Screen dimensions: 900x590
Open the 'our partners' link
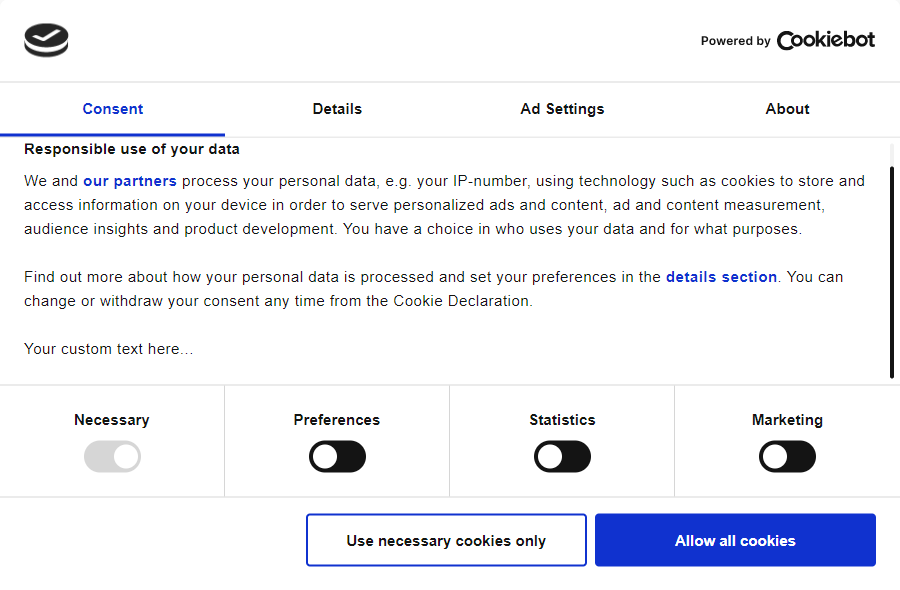(x=130, y=181)
